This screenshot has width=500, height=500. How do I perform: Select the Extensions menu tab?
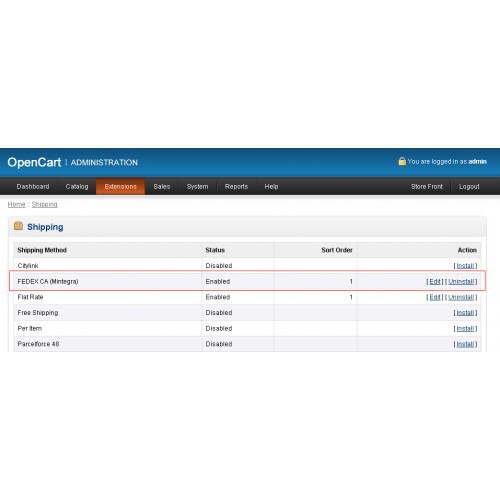121,187
